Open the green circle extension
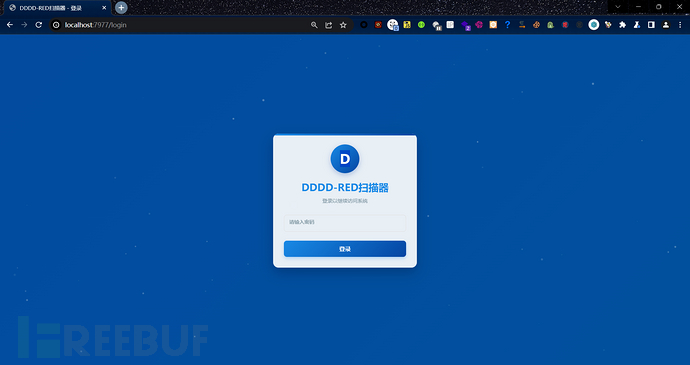 click(422, 25)
